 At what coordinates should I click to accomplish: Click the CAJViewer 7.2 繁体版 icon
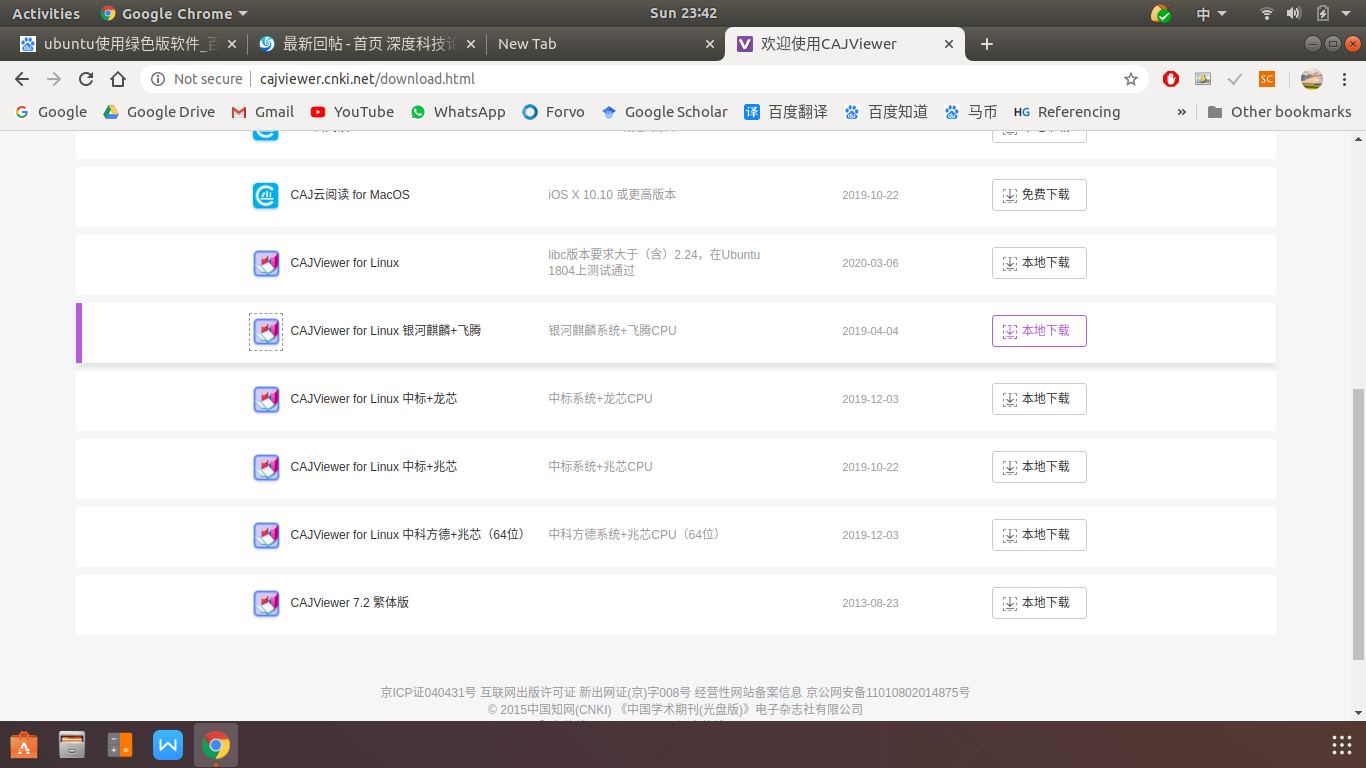pyautogui.click(x=266, y=603)
